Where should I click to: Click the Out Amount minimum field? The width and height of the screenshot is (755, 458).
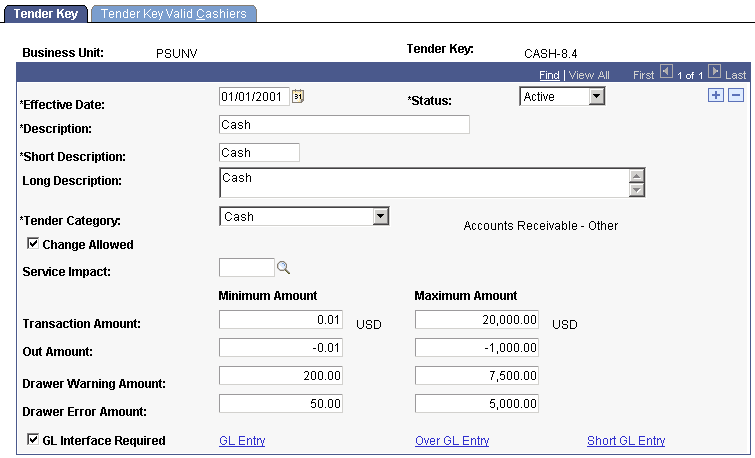pos(281,347)
